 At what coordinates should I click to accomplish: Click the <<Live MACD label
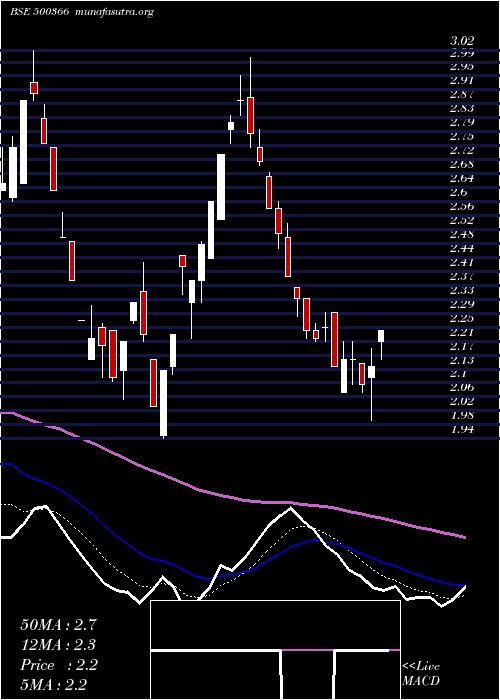click(x=421, y=673)
